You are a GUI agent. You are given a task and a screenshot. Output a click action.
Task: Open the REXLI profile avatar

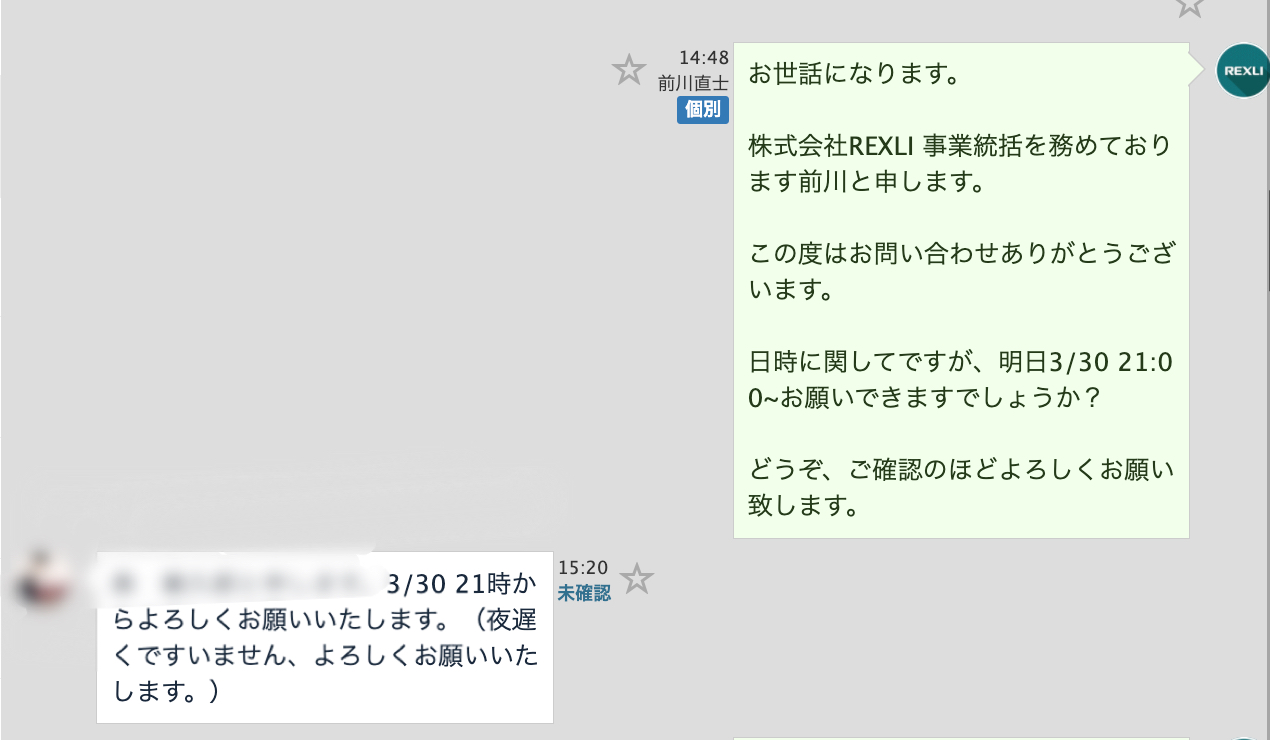tap(1241, 71)
